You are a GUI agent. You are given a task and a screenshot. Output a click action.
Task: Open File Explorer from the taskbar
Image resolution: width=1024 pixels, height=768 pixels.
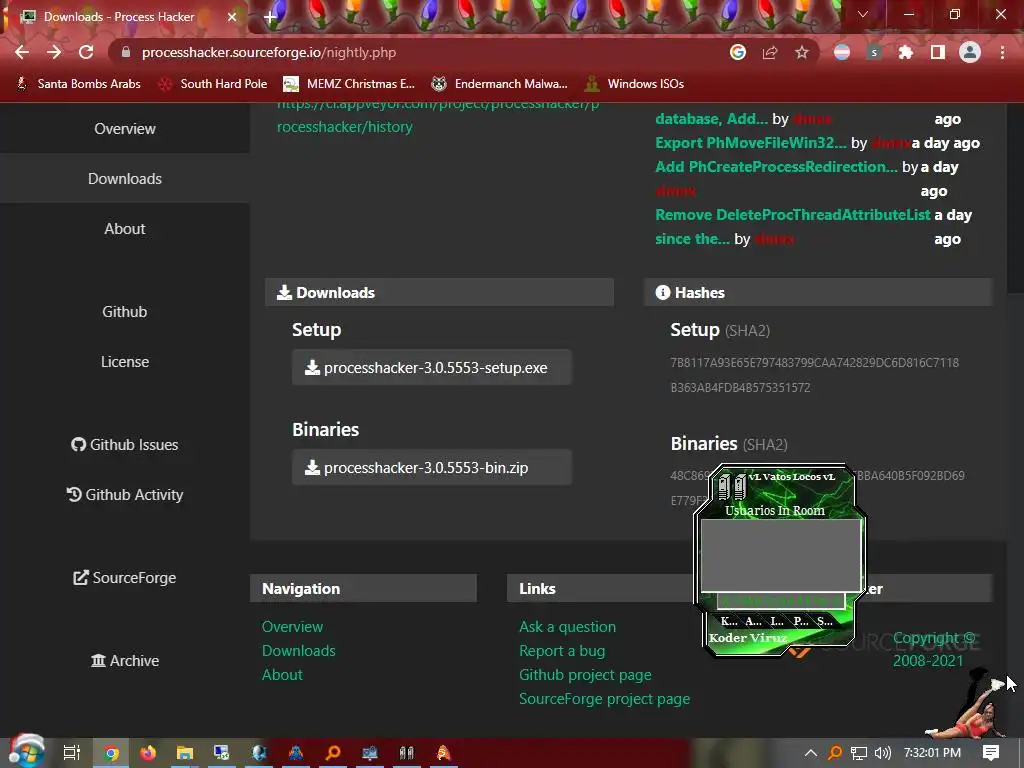(185, 753)
